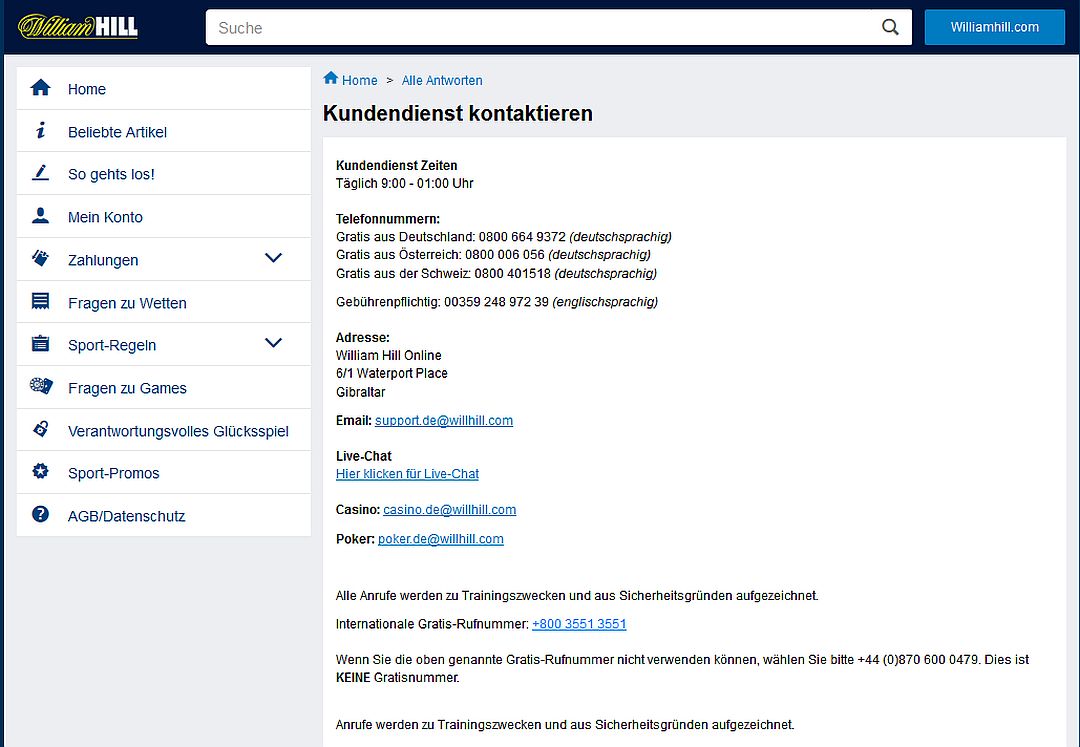
Task: Open Beliebte Artikel menu item
Action: (x=164, y=131)
